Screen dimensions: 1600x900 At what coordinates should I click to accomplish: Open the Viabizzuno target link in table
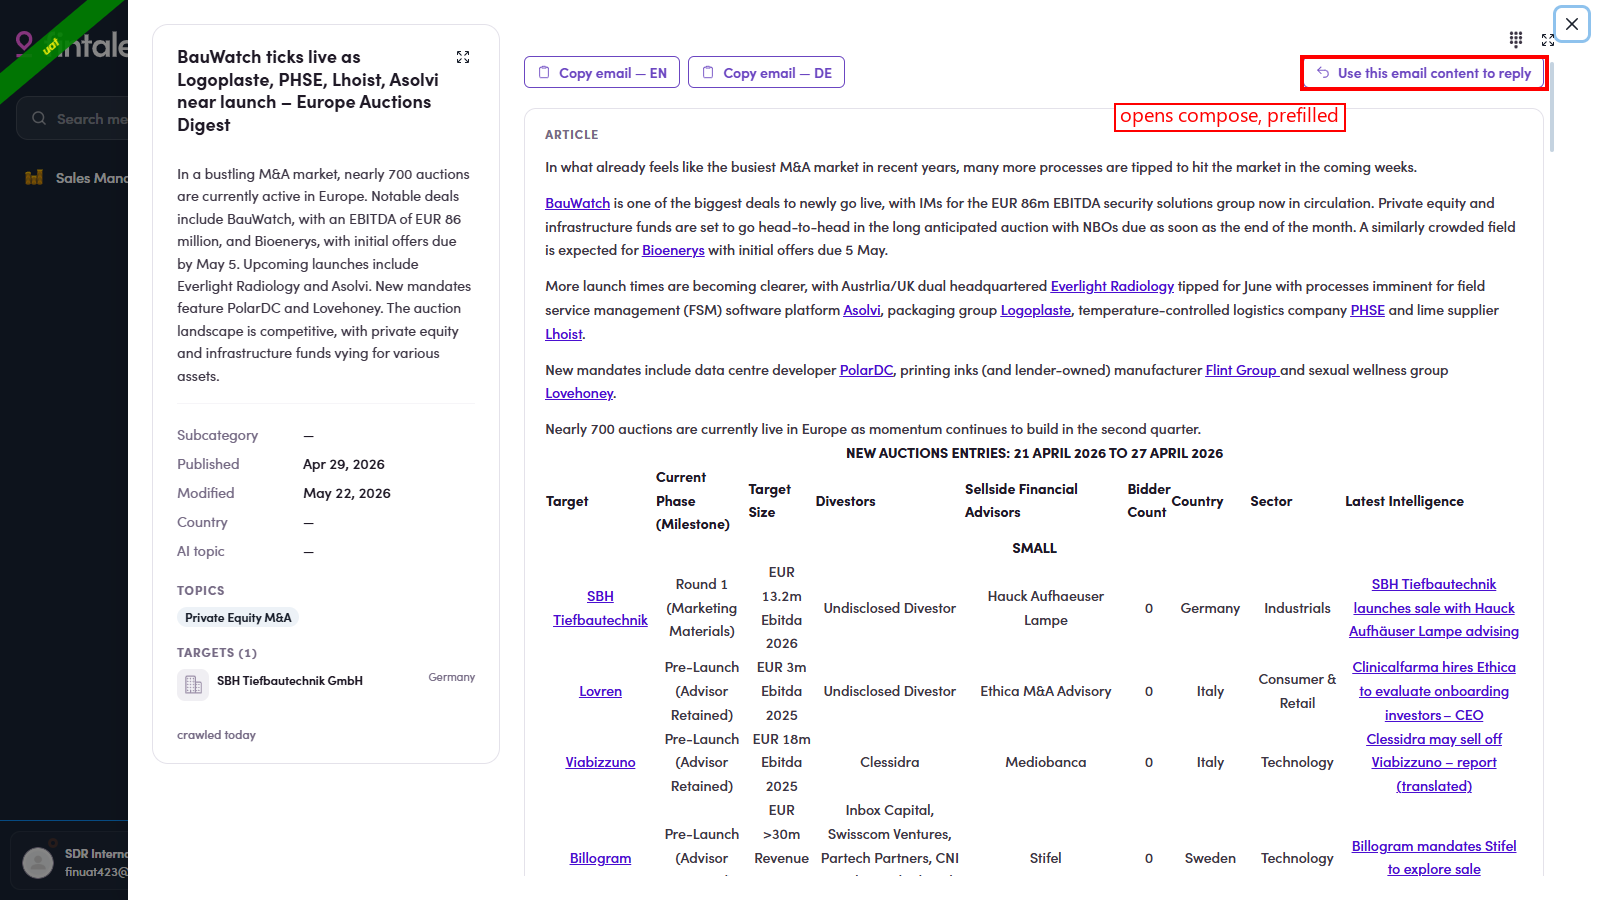[x=600, y=762]
